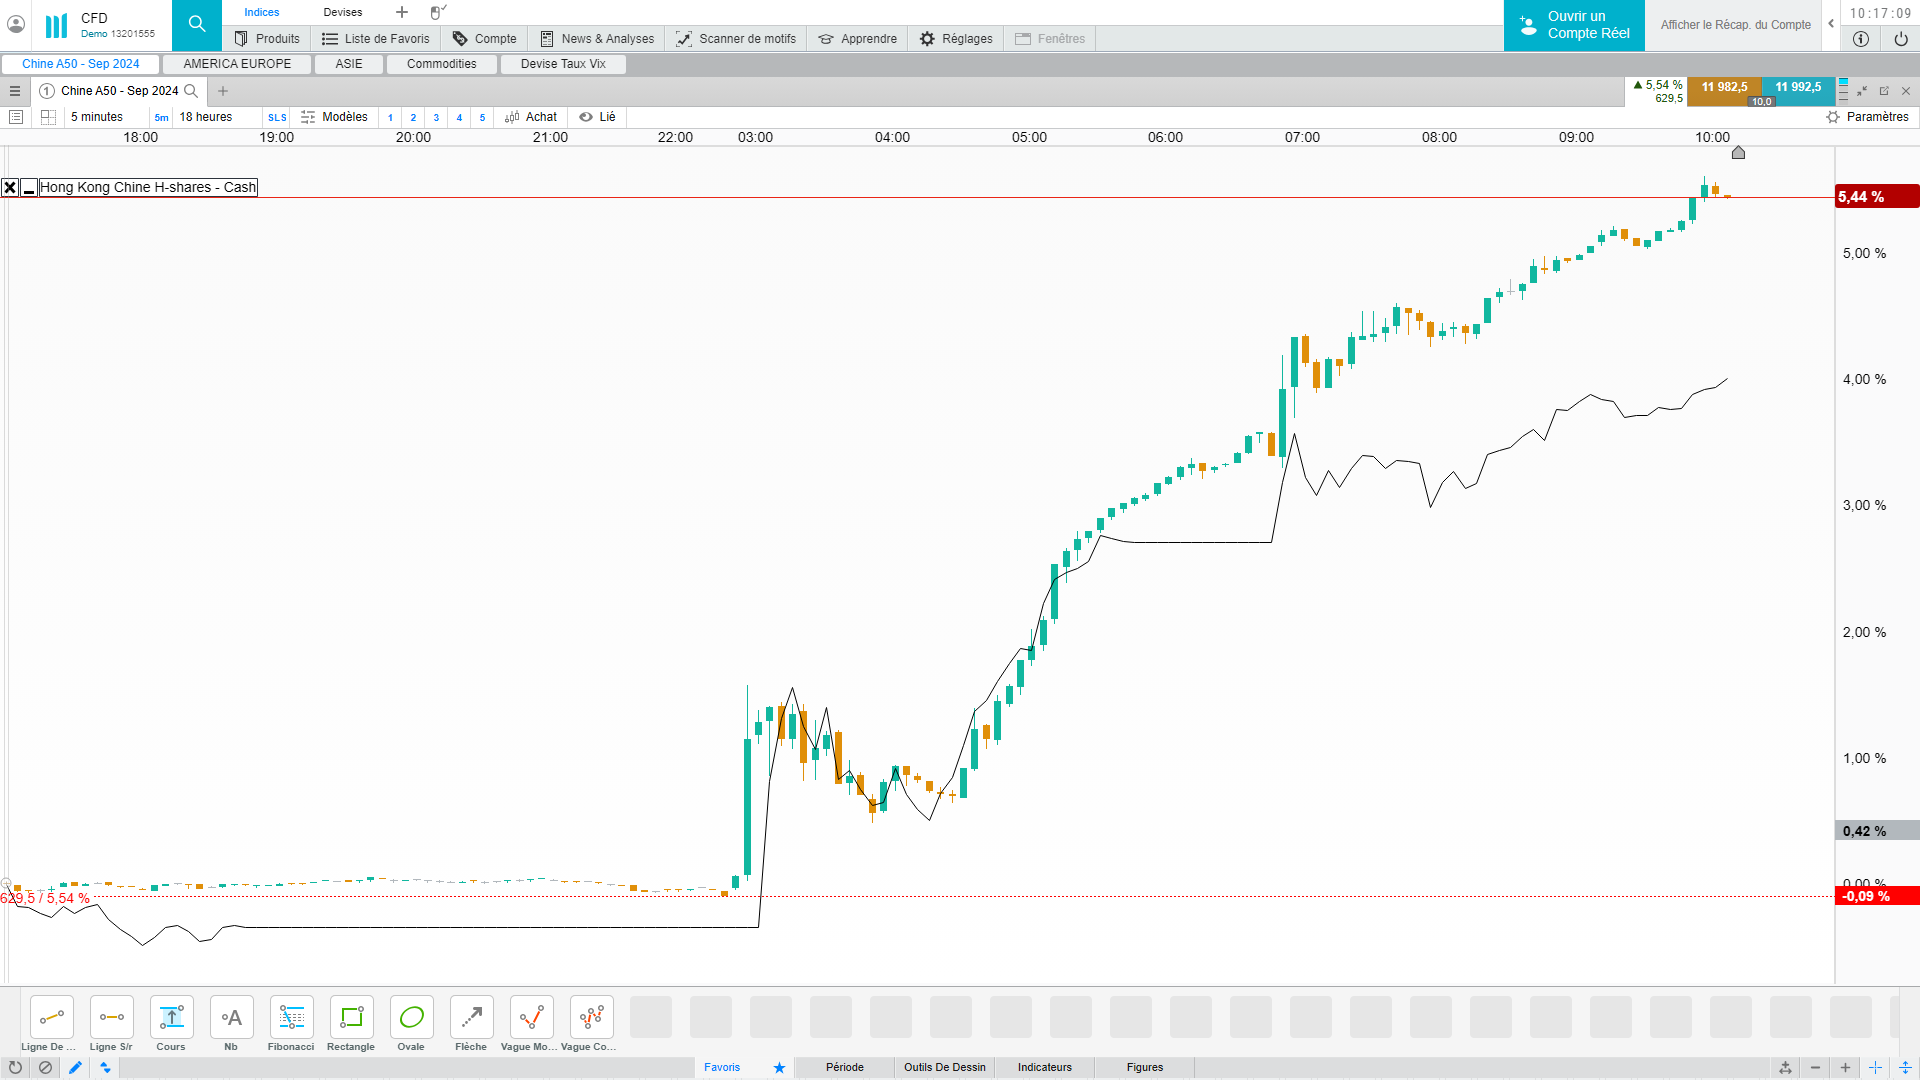
Task: Open the 18 heures range dropdown
Action: coord(205,117)
